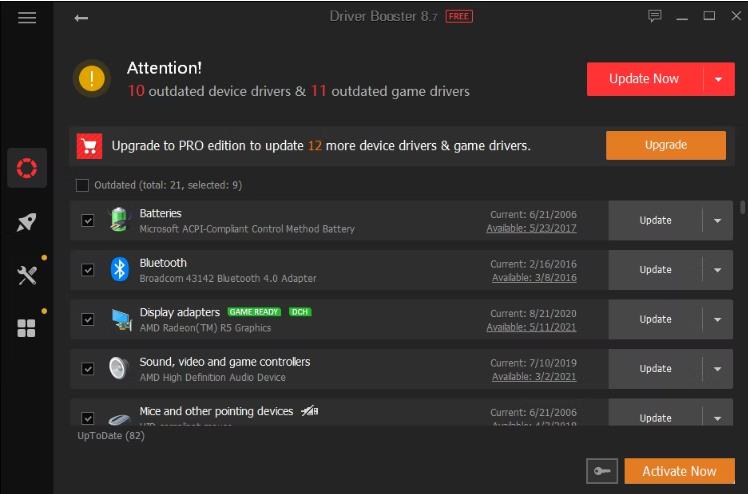Click Current: 2/16/2016 date text
748x494 pixels.
[x=533, y=264]
